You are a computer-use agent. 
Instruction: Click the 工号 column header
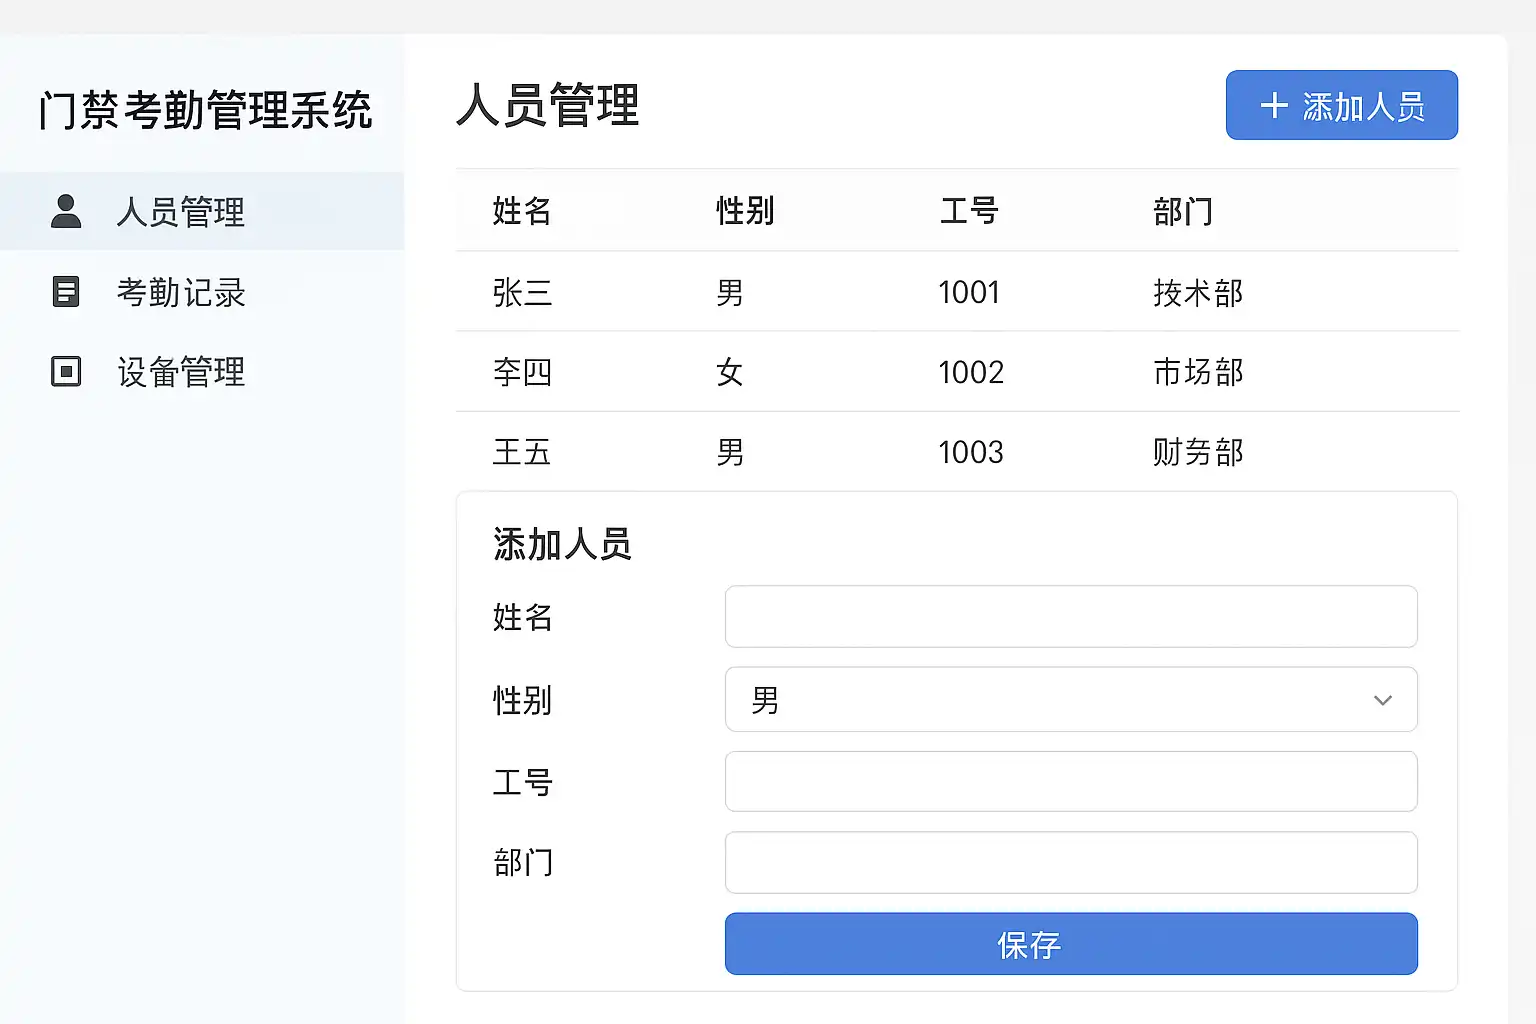tap(969, 211)
